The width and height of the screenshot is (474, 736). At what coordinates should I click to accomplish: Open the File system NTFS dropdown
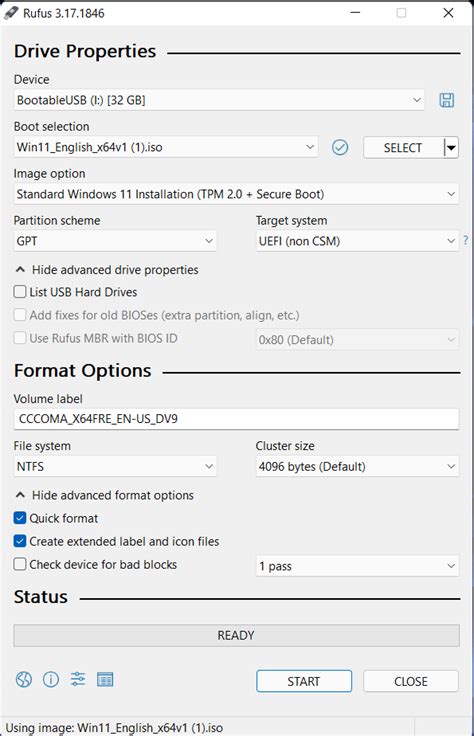pyautogui.click(x=115, y=466)
